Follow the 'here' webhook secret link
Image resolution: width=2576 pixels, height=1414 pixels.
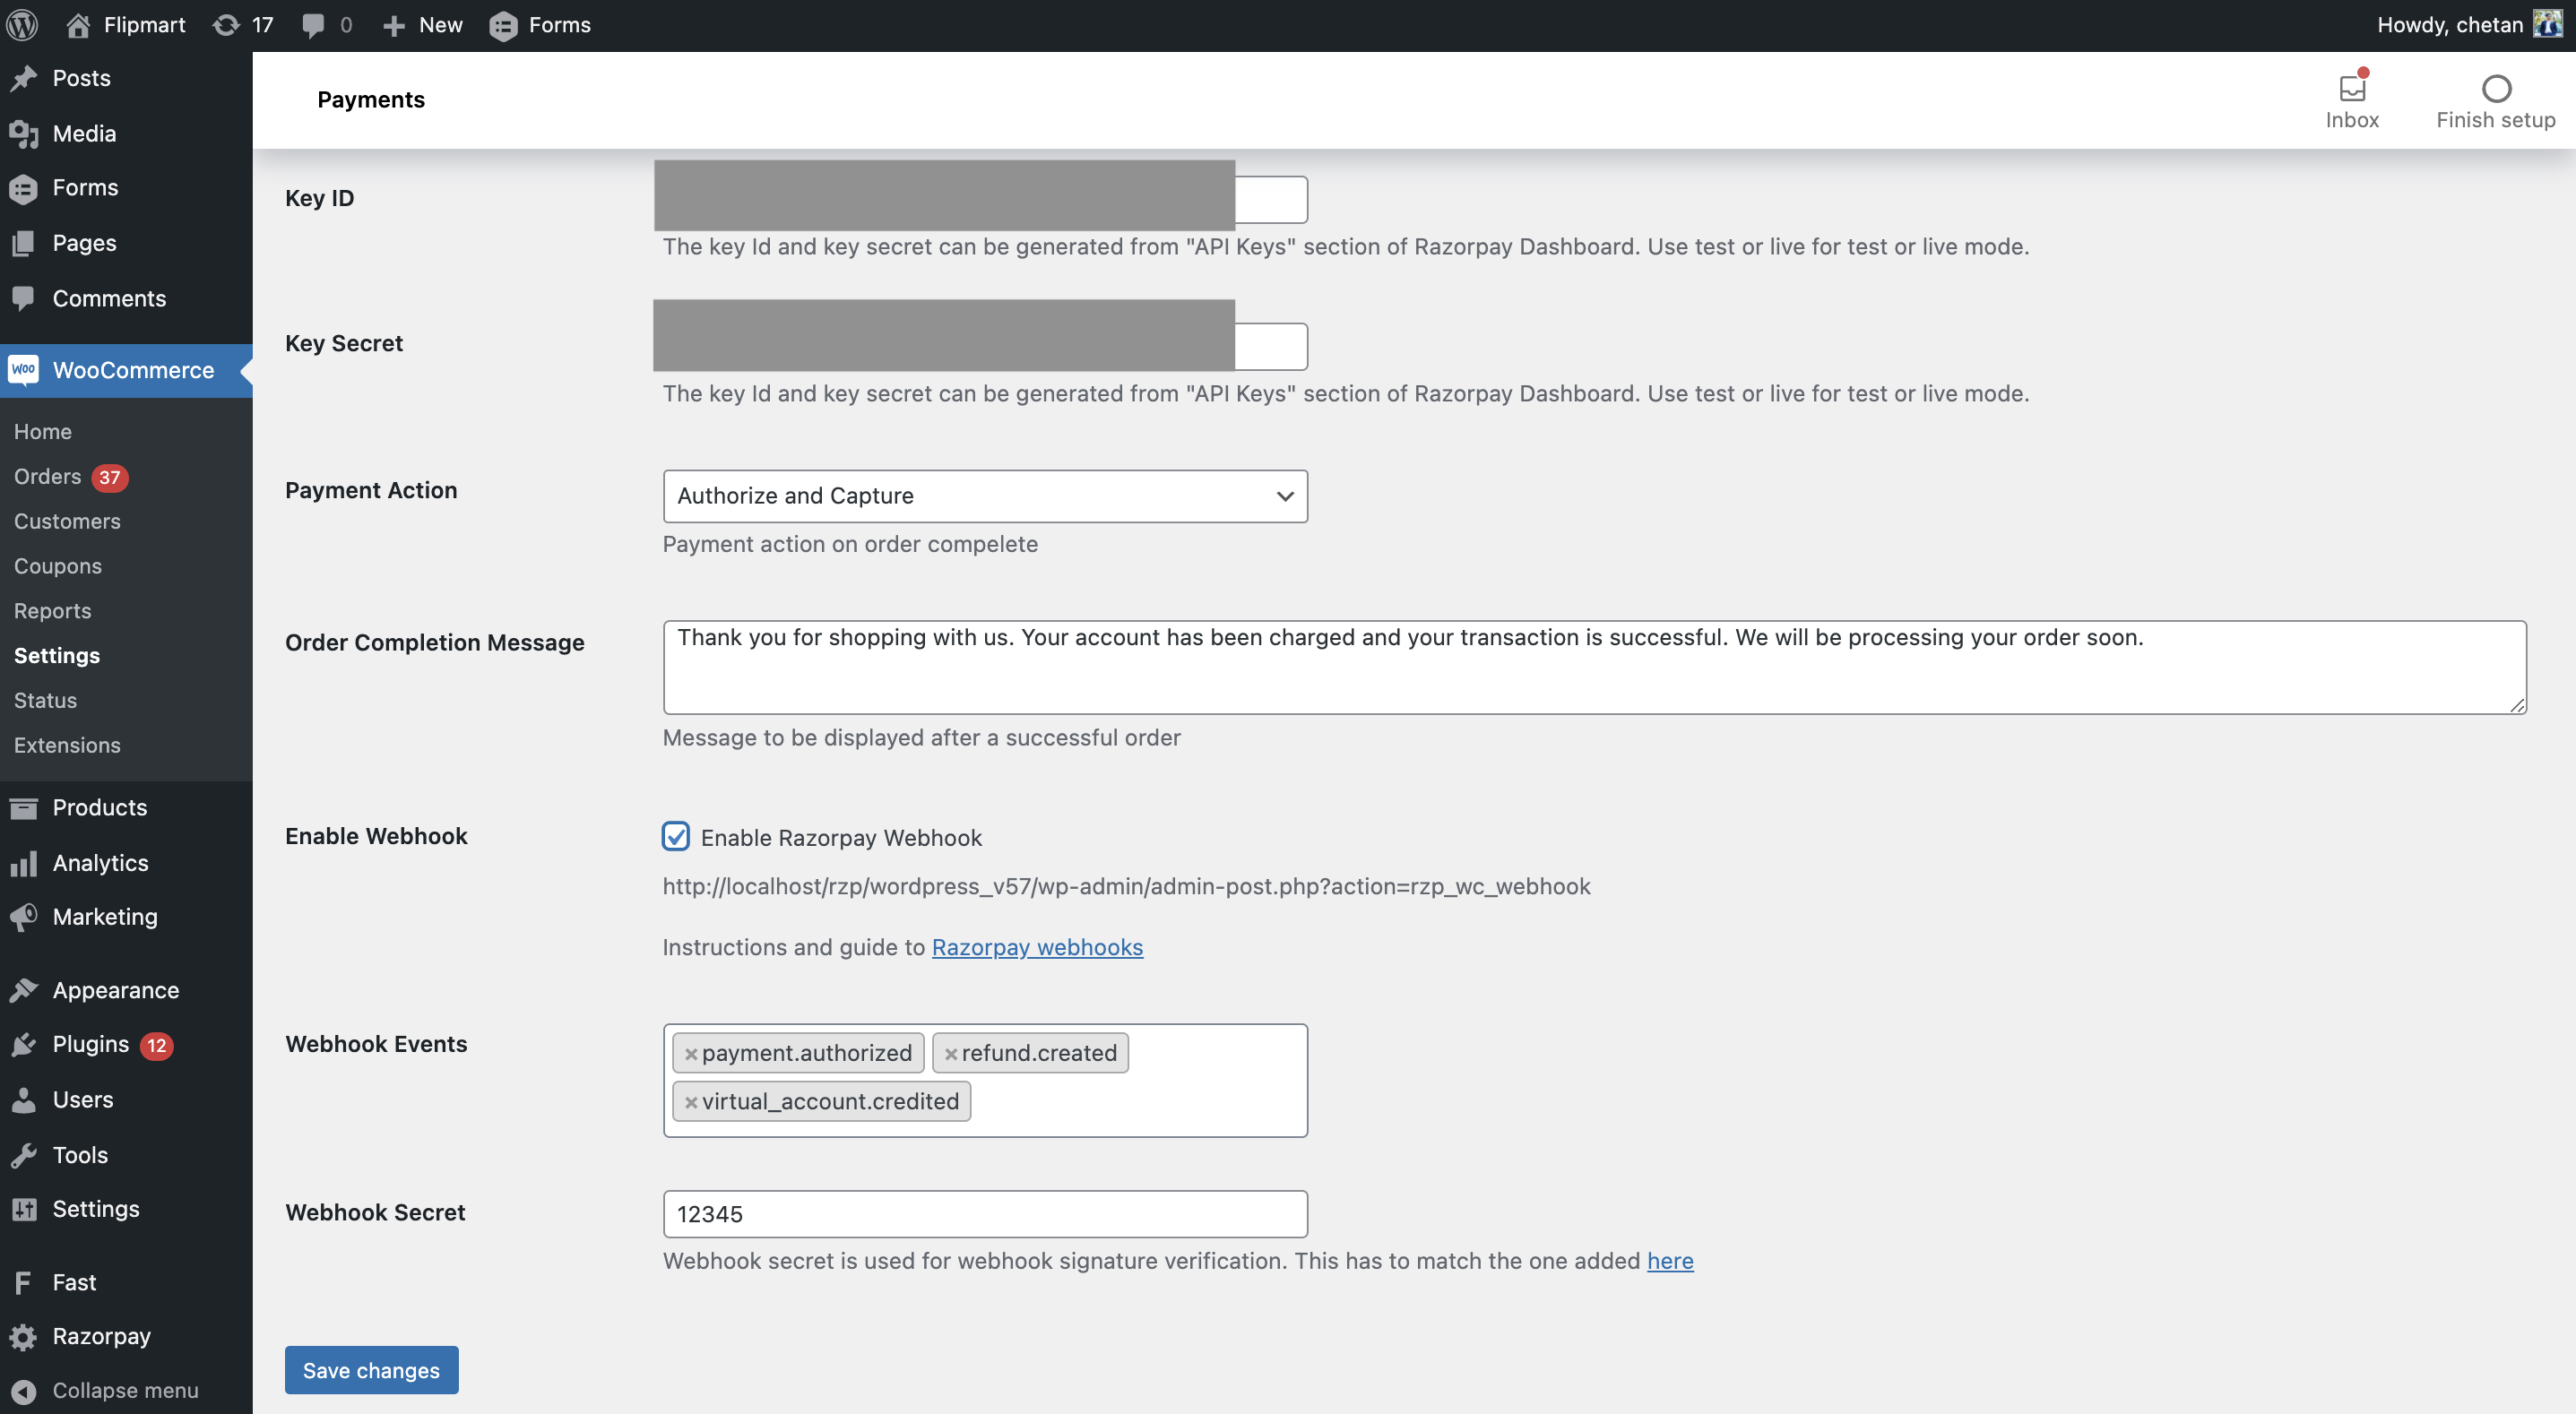click(1670, 1261)
